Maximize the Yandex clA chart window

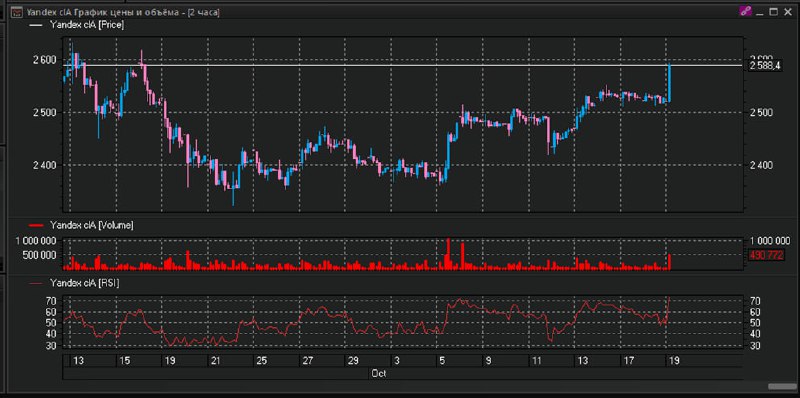point(773,12)
